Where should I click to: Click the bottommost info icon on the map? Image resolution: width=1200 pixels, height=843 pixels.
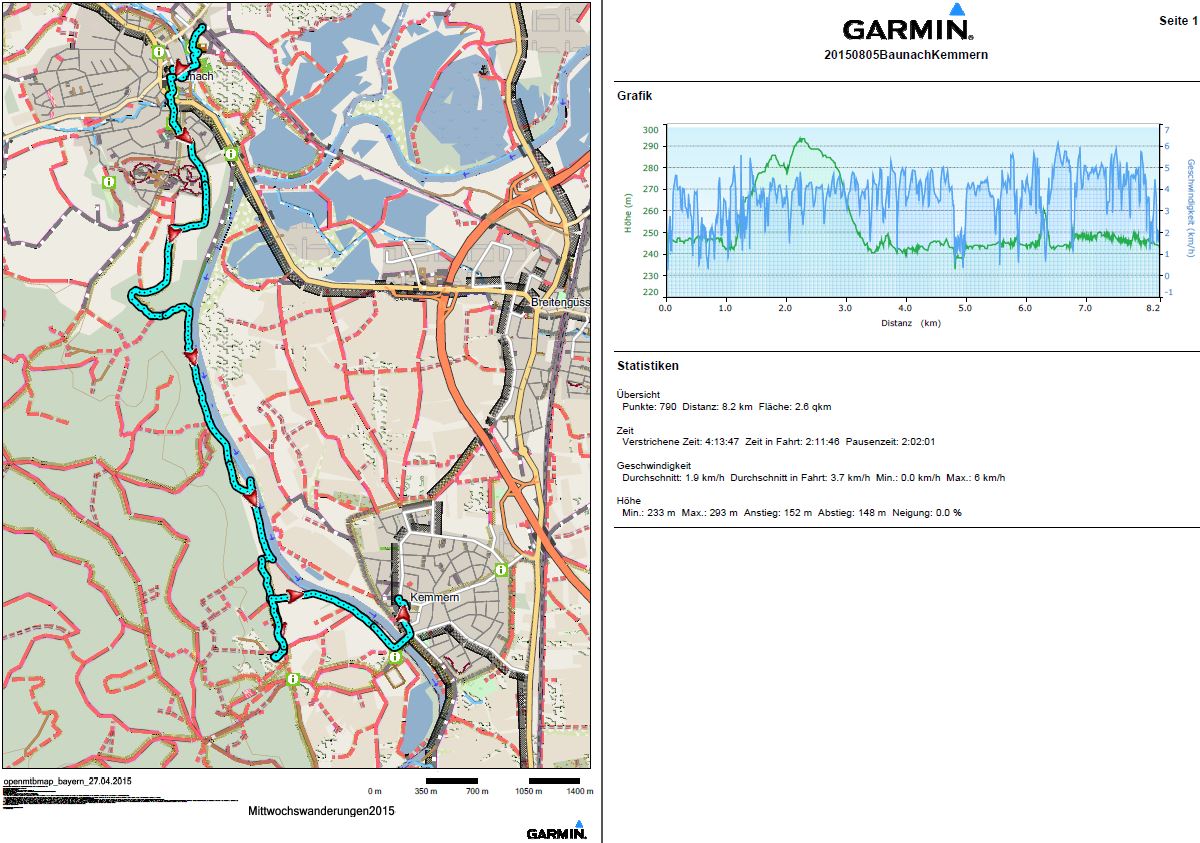click(x=292, y=679)
